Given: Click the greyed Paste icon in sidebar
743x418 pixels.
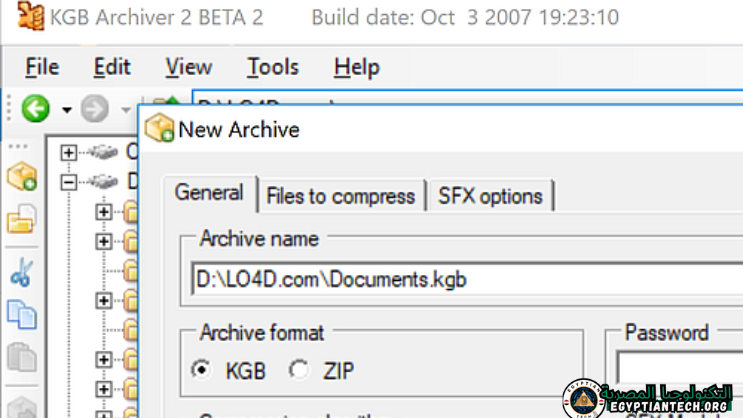Looking at the screenshot, I should click(22, 356).
